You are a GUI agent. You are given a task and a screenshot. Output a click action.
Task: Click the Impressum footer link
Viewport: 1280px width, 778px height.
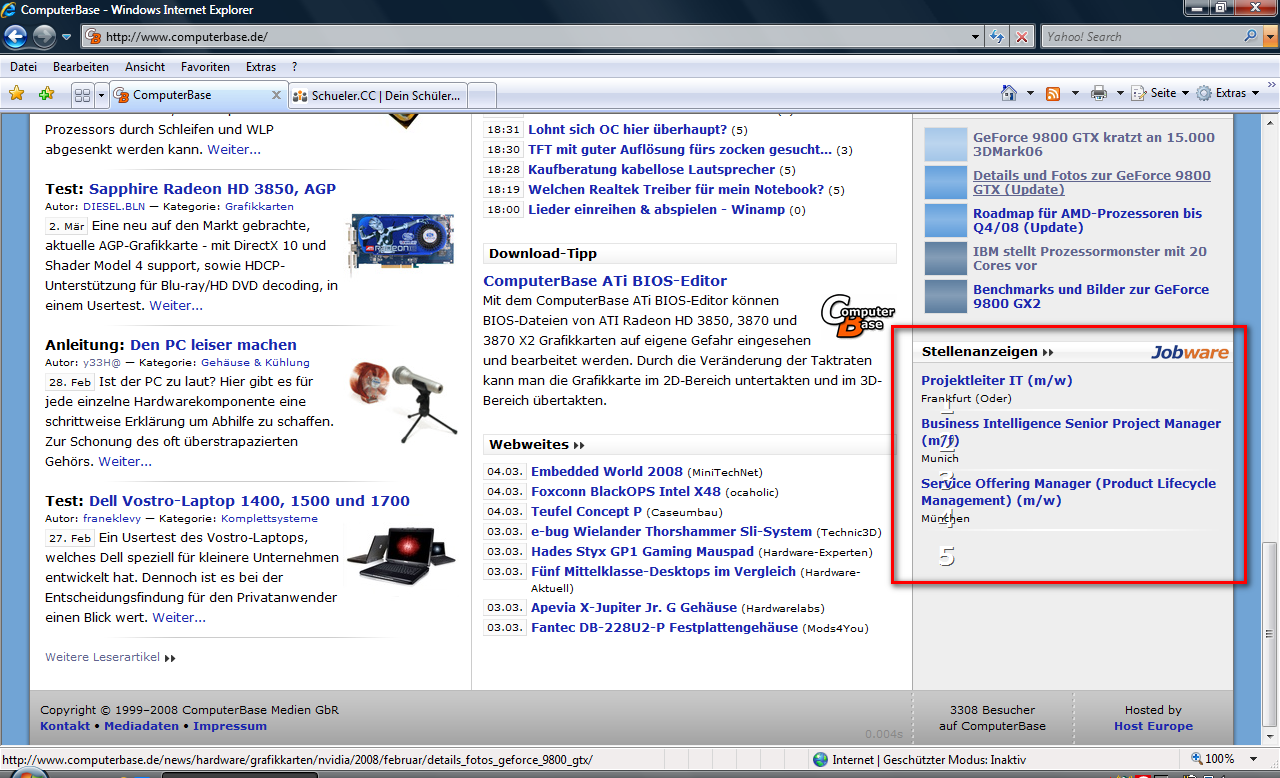point(230,726)
